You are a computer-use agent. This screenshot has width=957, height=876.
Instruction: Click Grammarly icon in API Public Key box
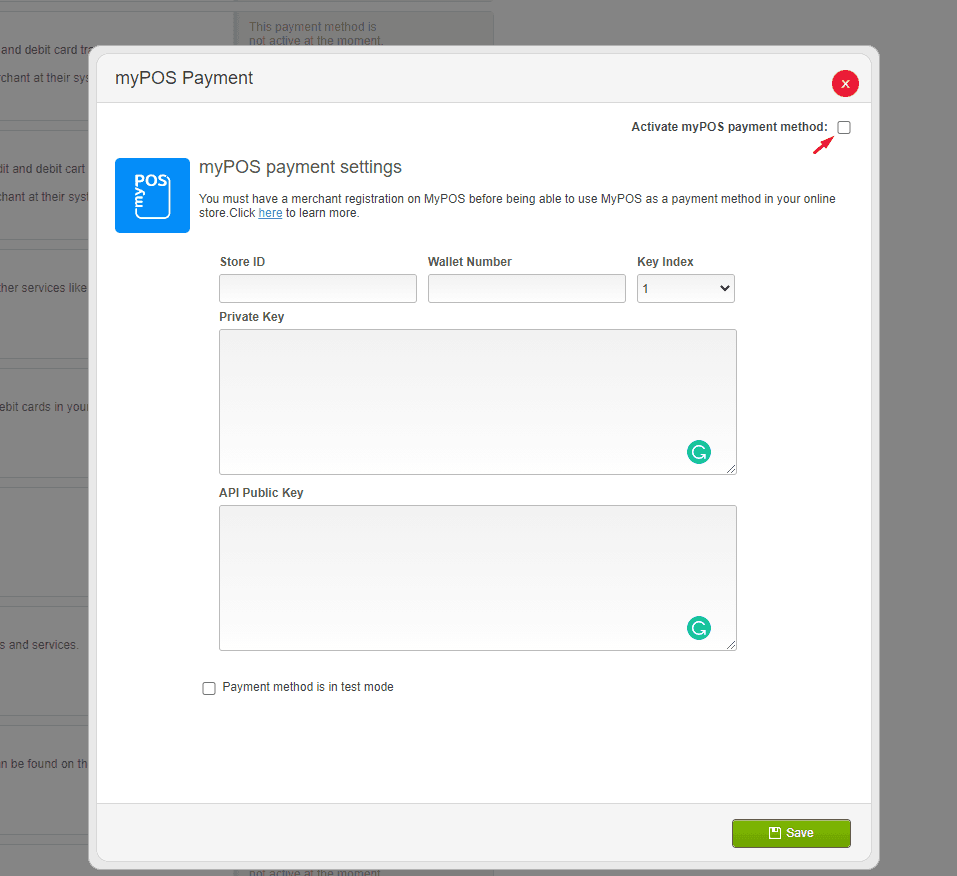pyautogui.click(x=698, y=628)
